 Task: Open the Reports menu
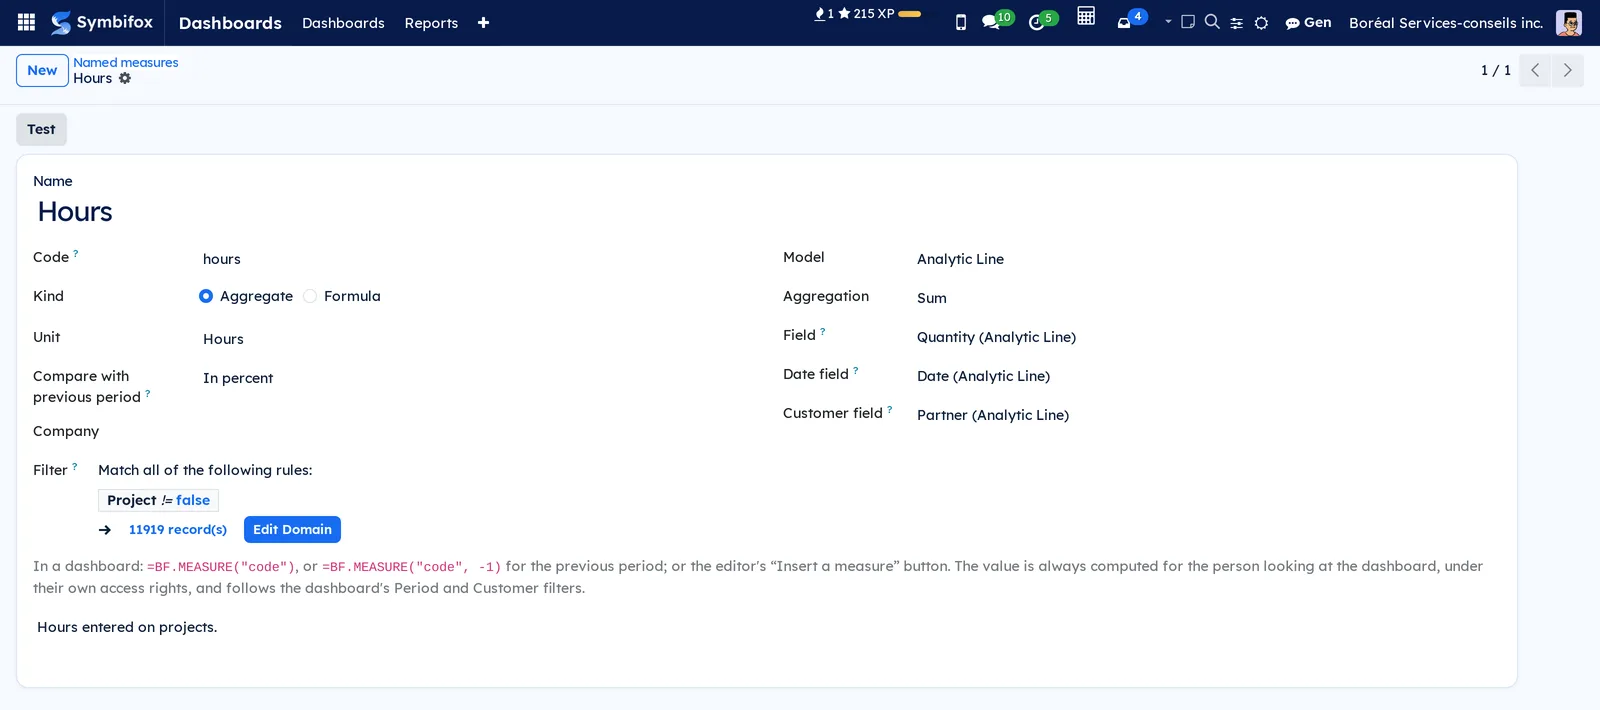coord(431,23)
